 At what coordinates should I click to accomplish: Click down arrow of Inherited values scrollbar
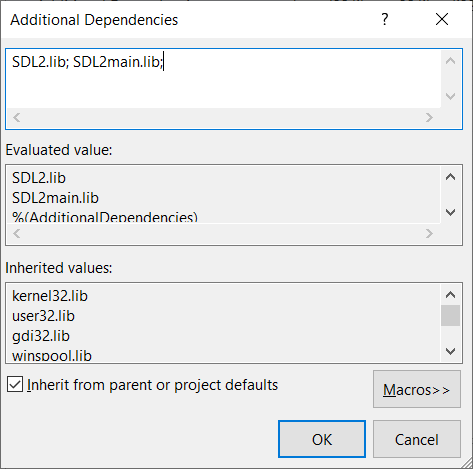(x=451, y=351)
